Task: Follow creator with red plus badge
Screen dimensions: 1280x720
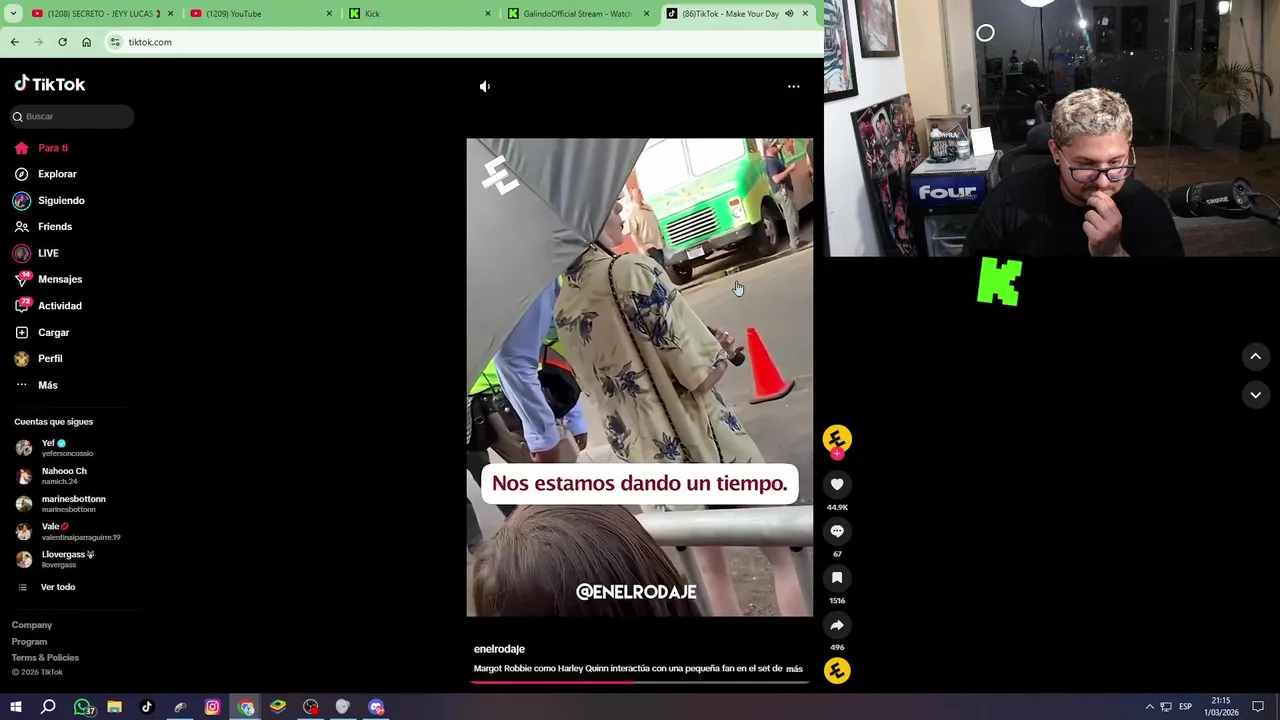Action: click(x=837, y=454)
